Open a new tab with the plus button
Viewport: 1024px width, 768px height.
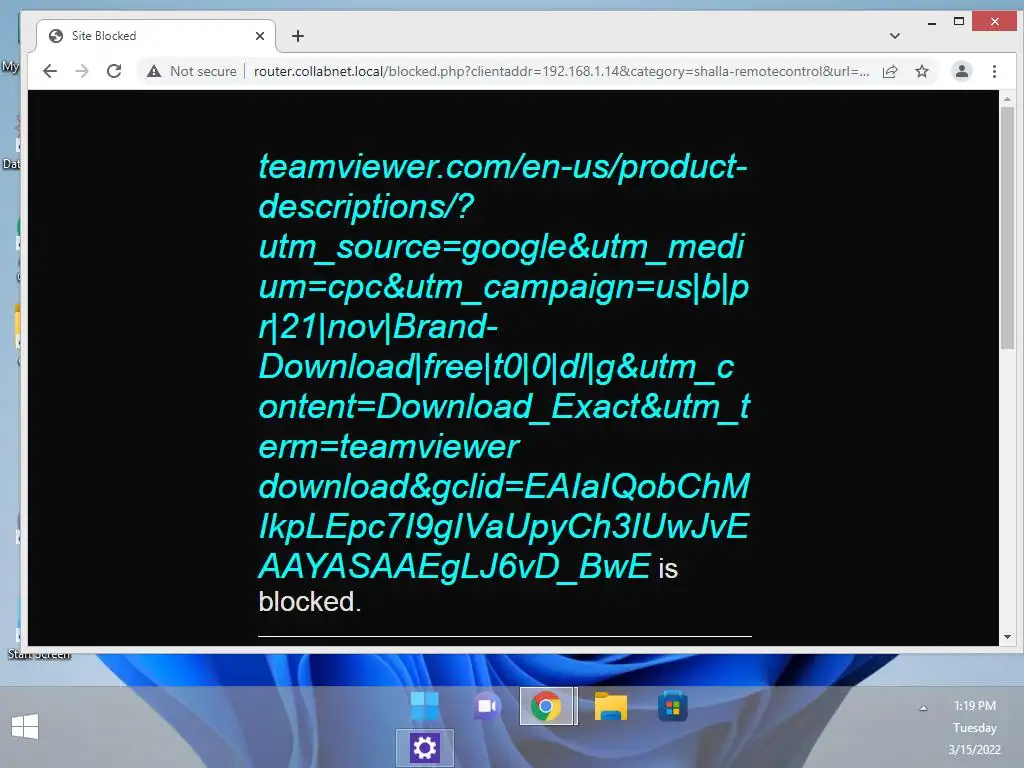pos(298,36)
